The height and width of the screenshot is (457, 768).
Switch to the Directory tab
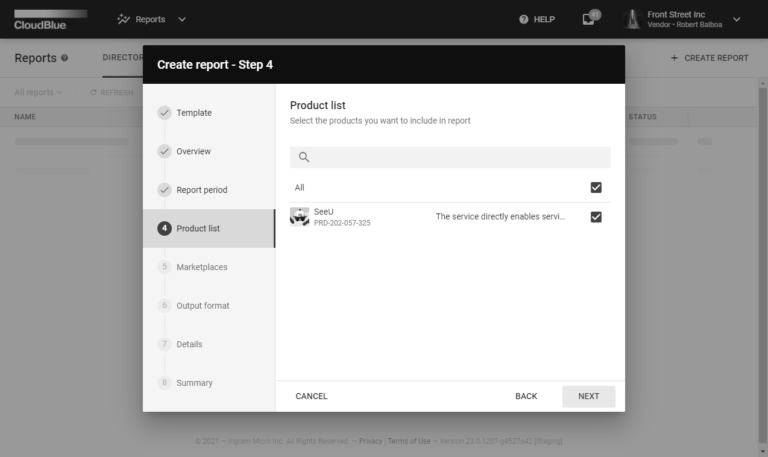(x=122, y=58)
